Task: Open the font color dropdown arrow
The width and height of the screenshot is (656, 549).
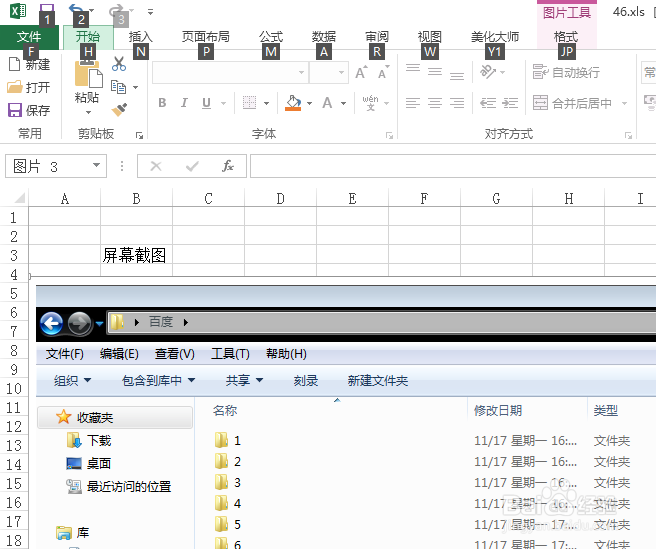Action: point(343,103)
